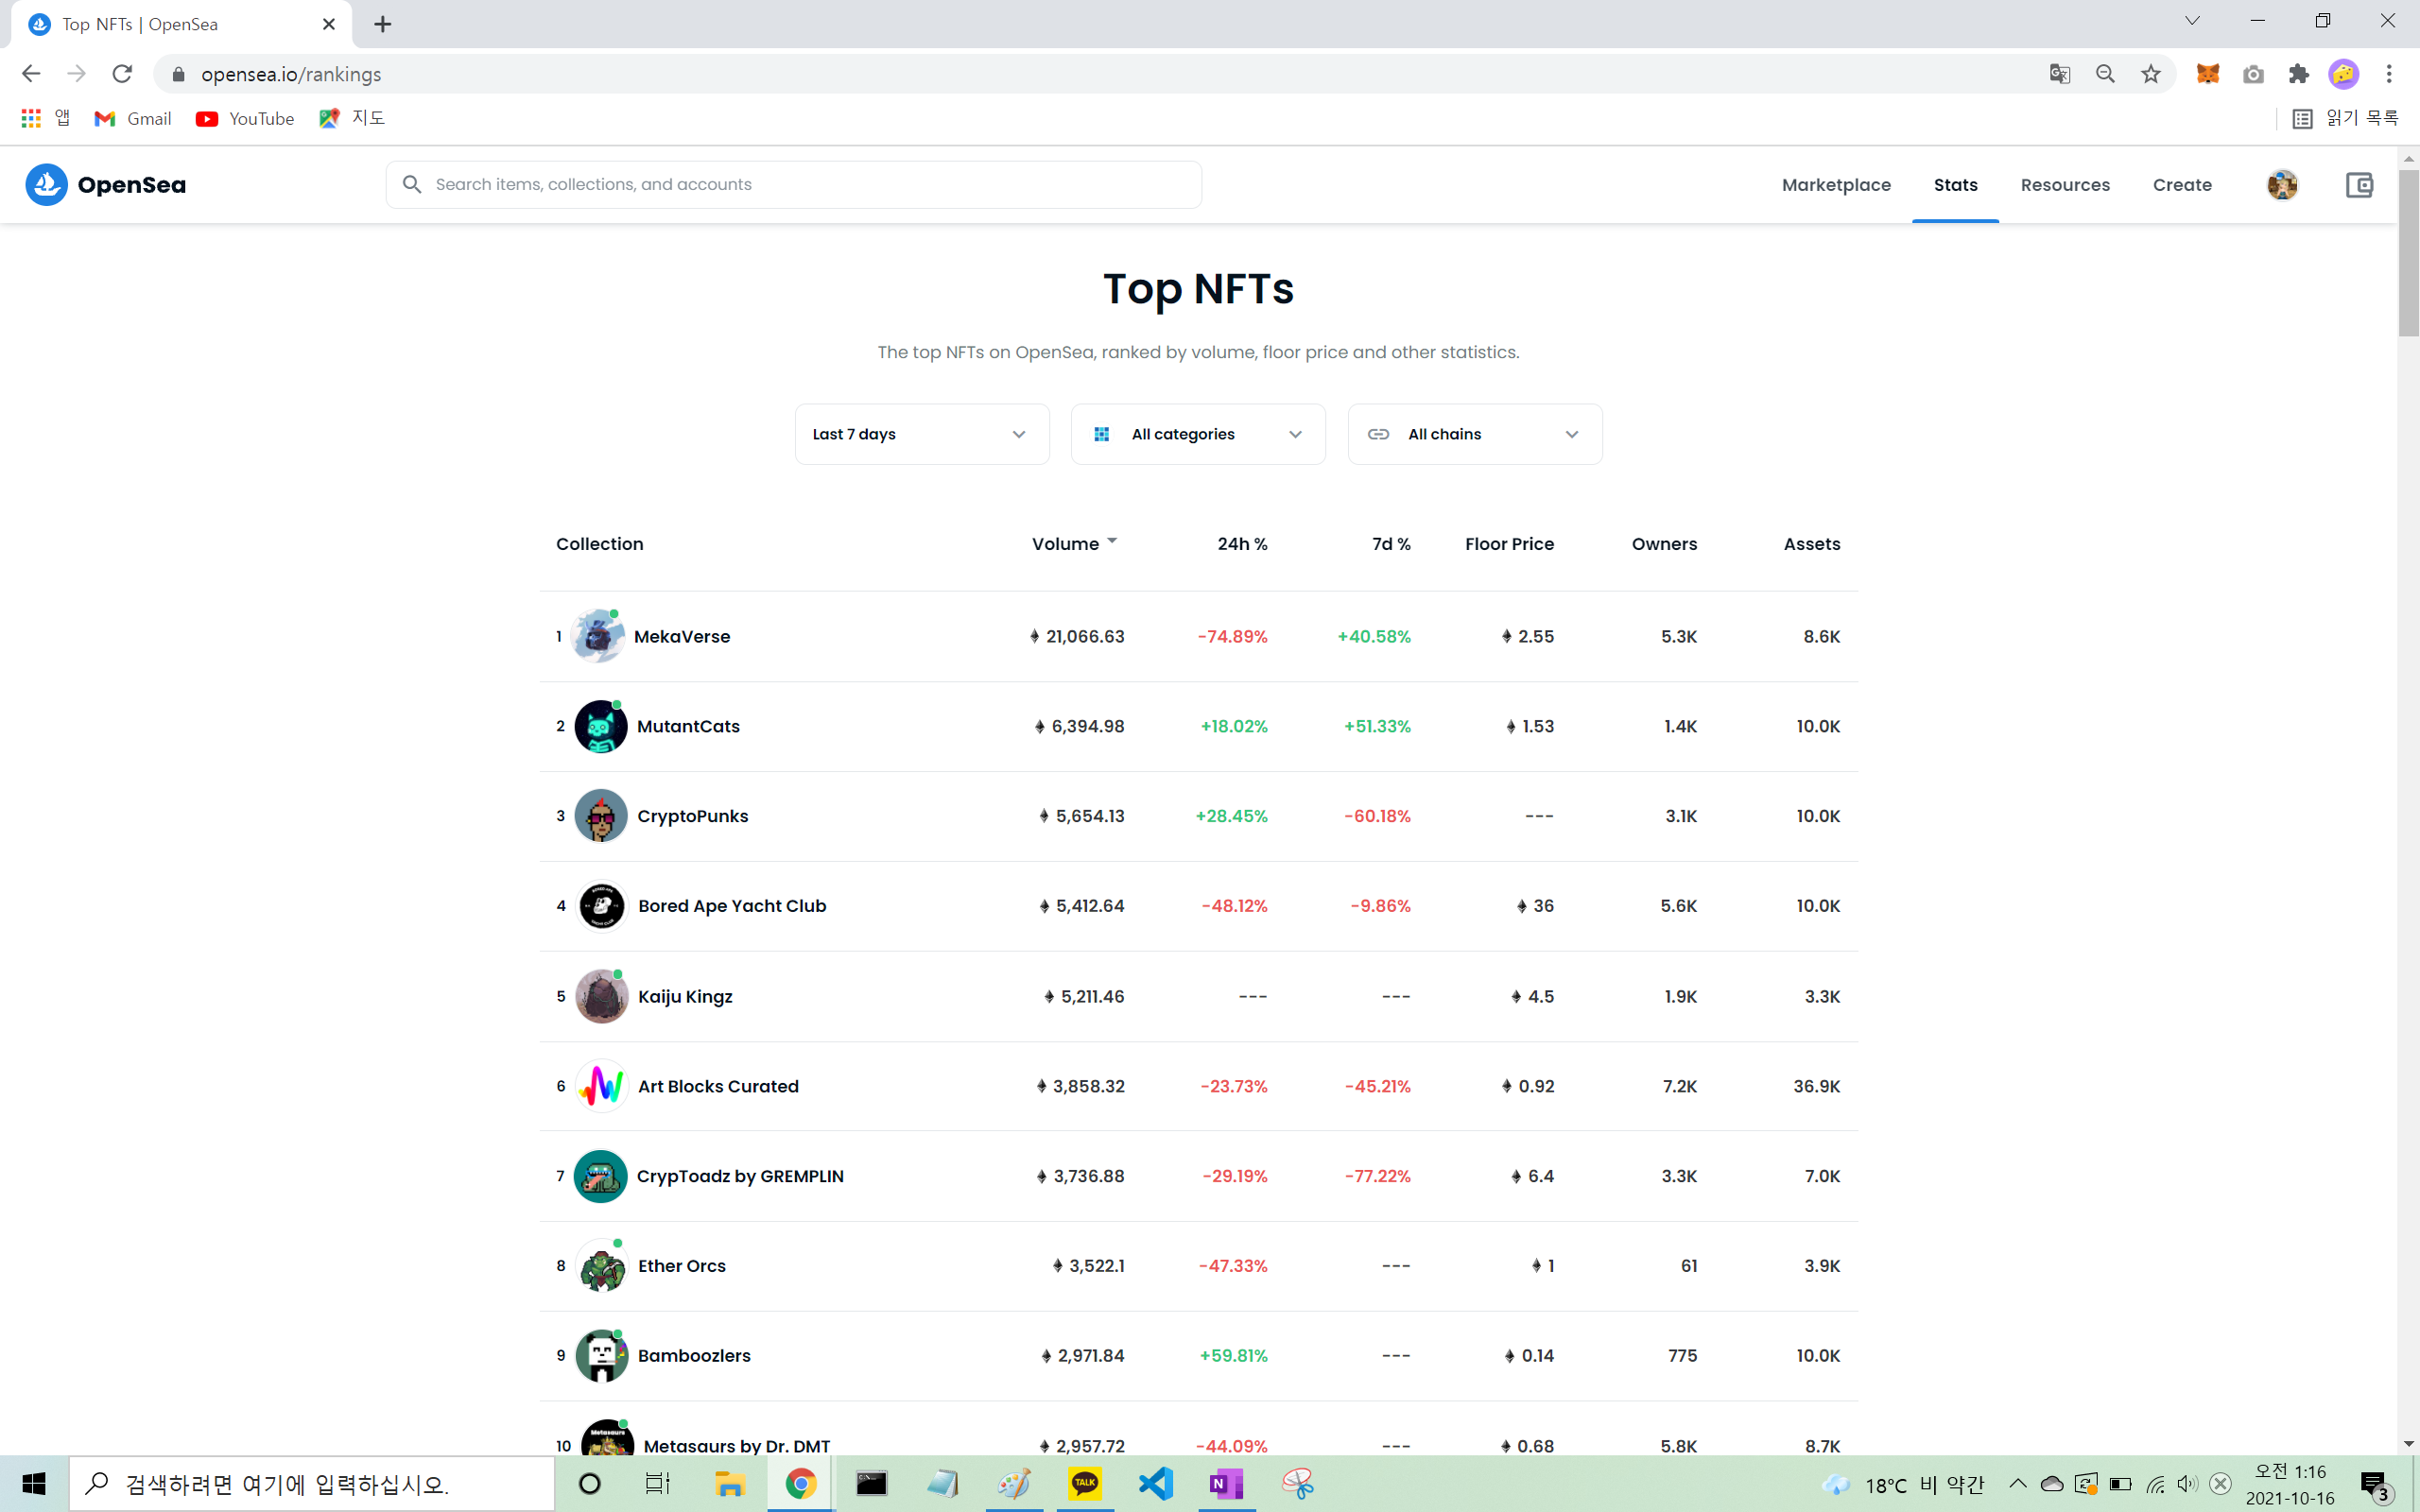The height and width of the screenshot is (1512, 2420).
Task: Open Visual Studio Code from taskbar
Action: tap(1155, 1483)
